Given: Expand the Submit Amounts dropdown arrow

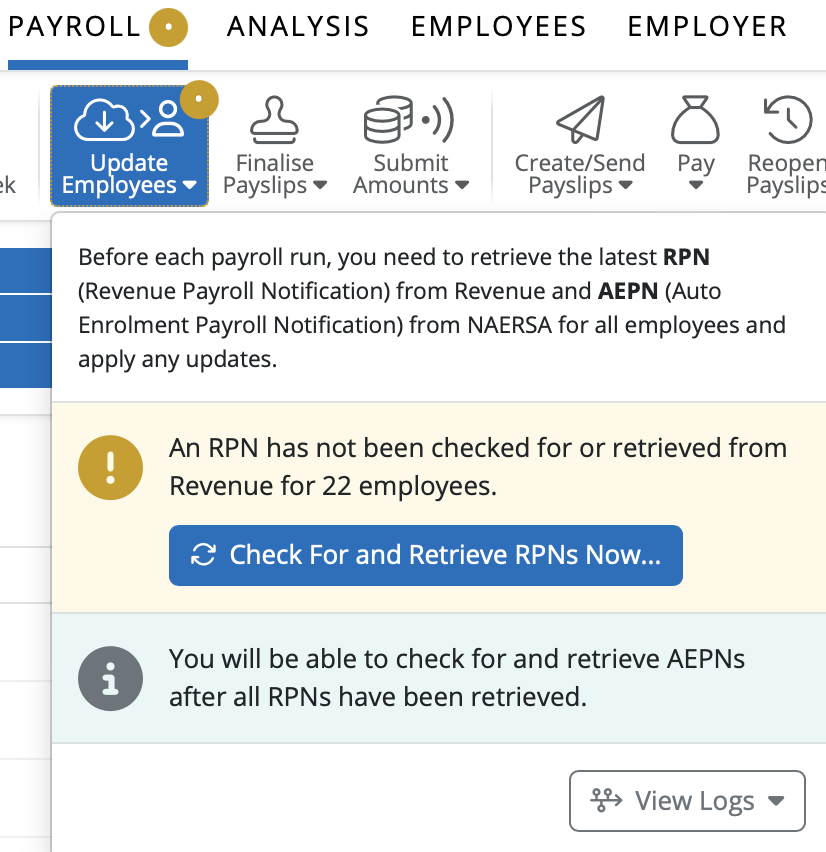Looking at the screenshot, I should (461, 186).
